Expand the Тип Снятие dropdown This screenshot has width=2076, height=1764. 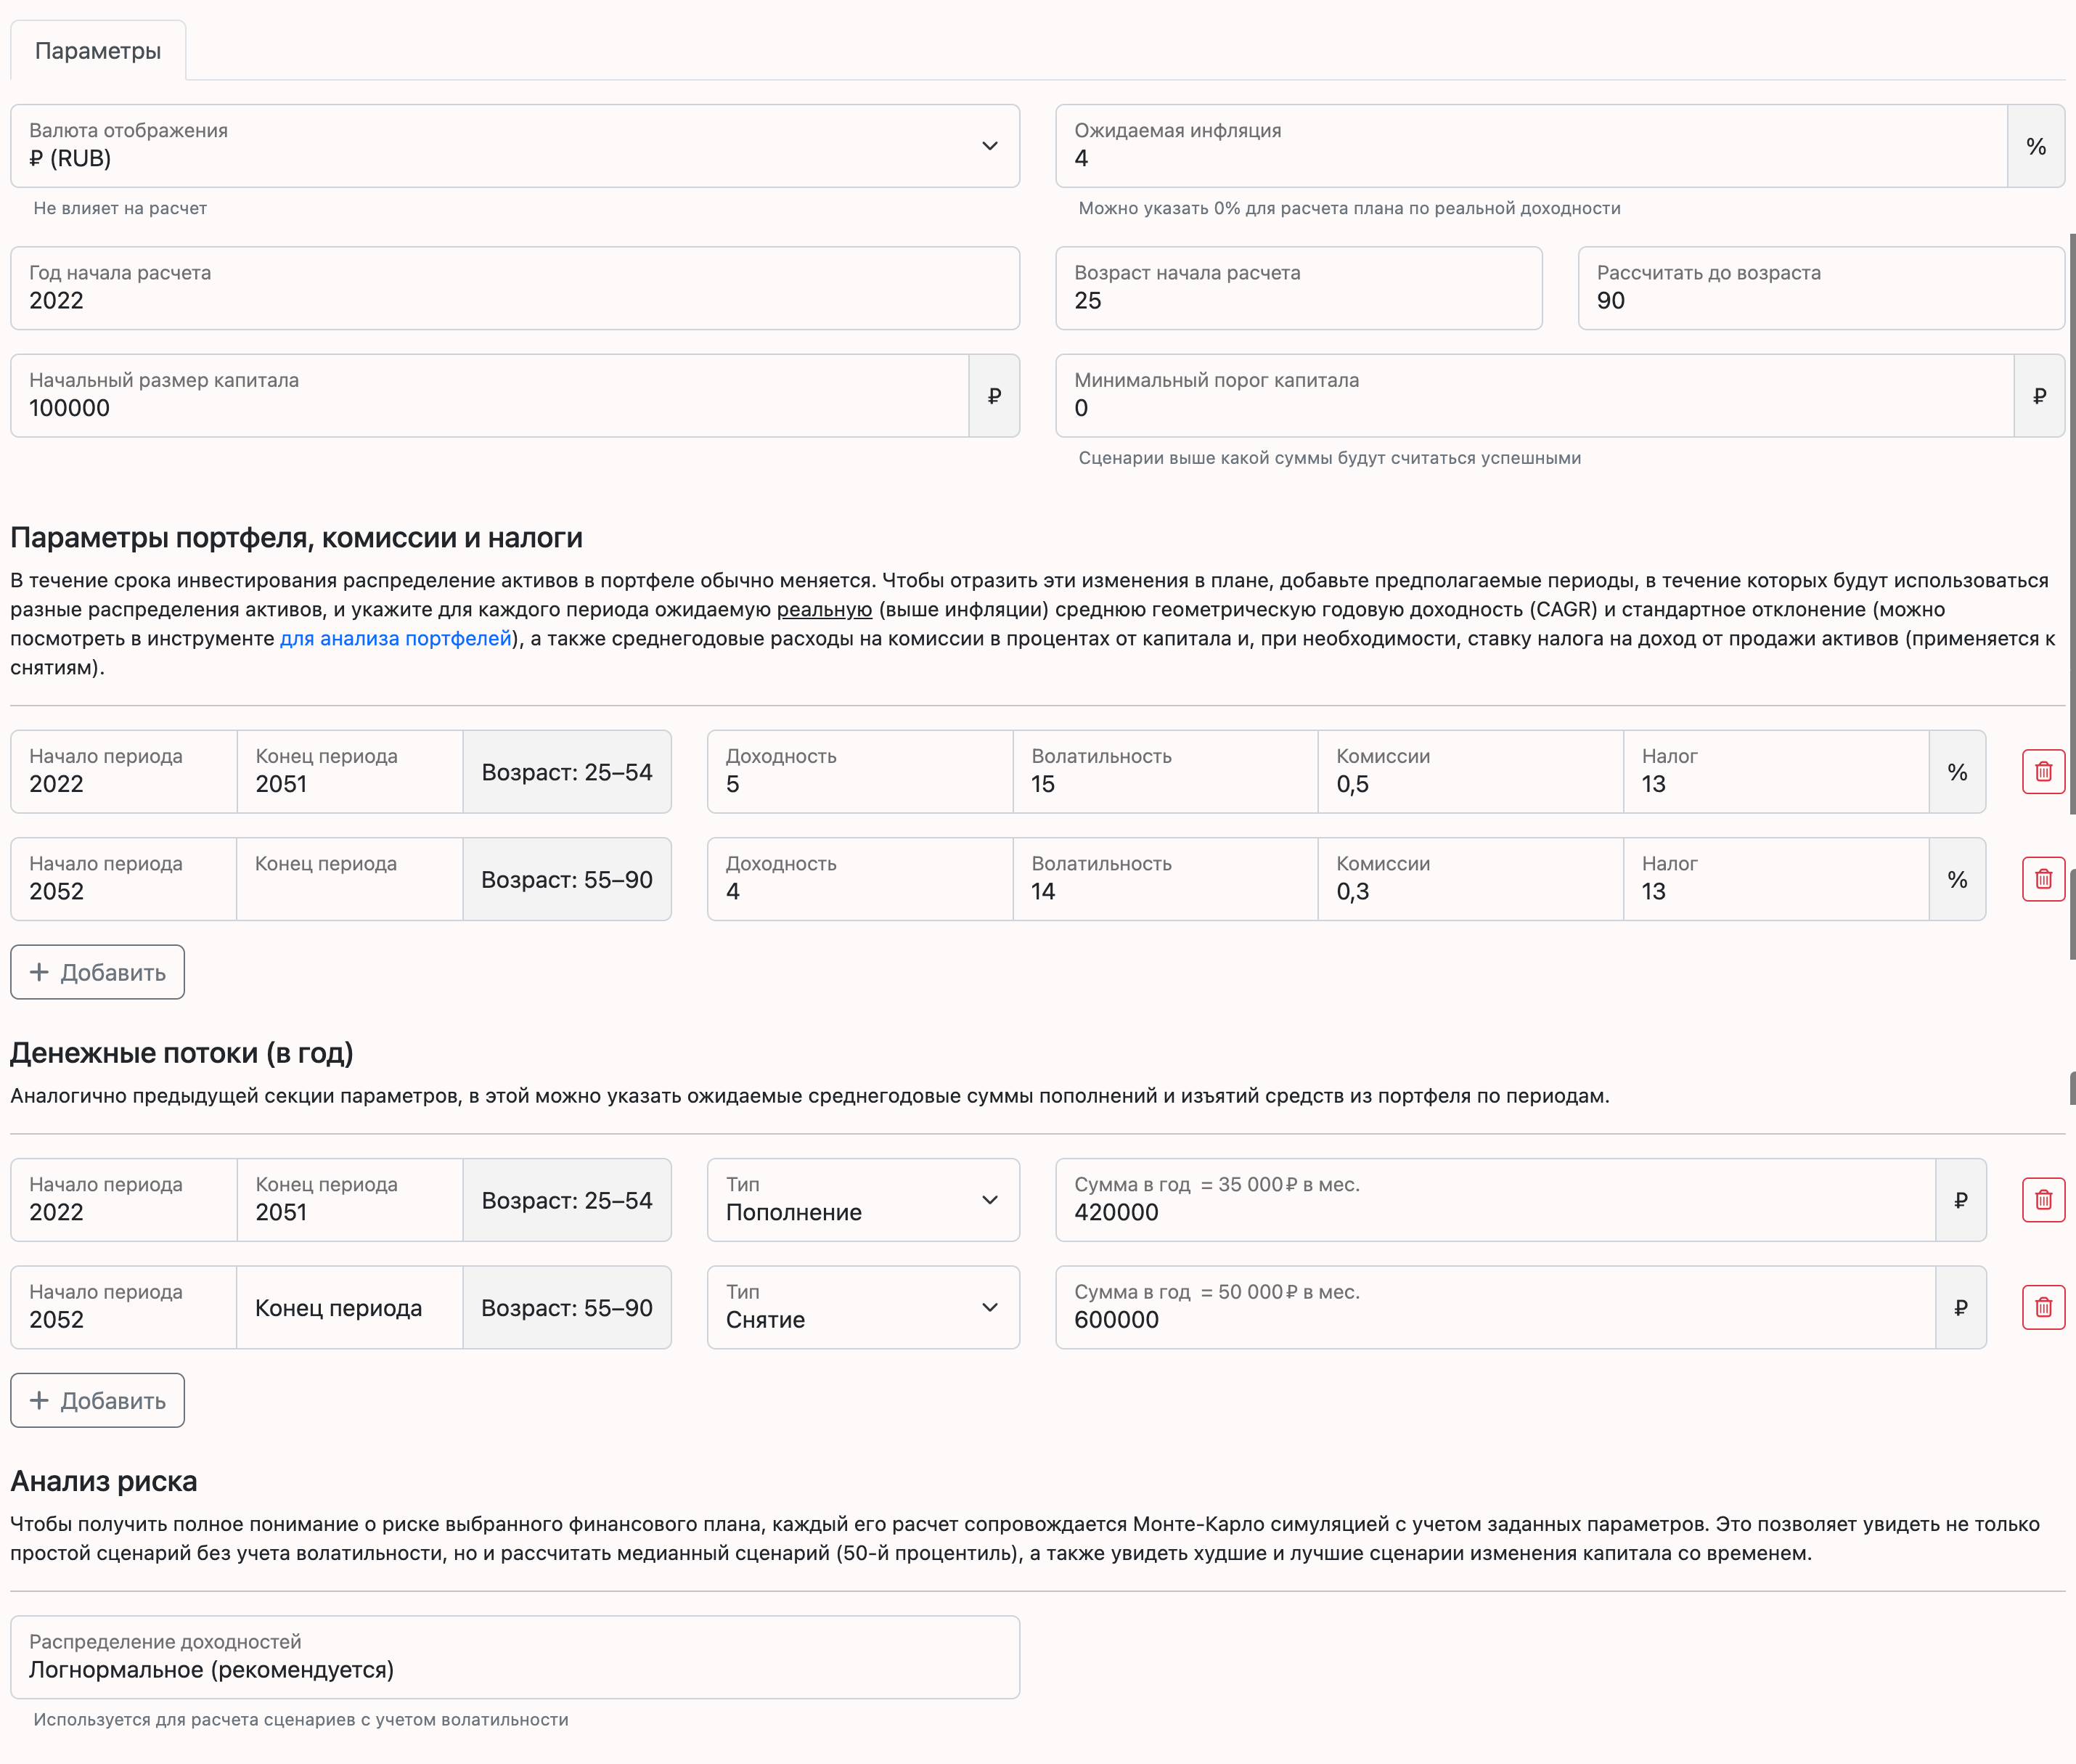863,1307
